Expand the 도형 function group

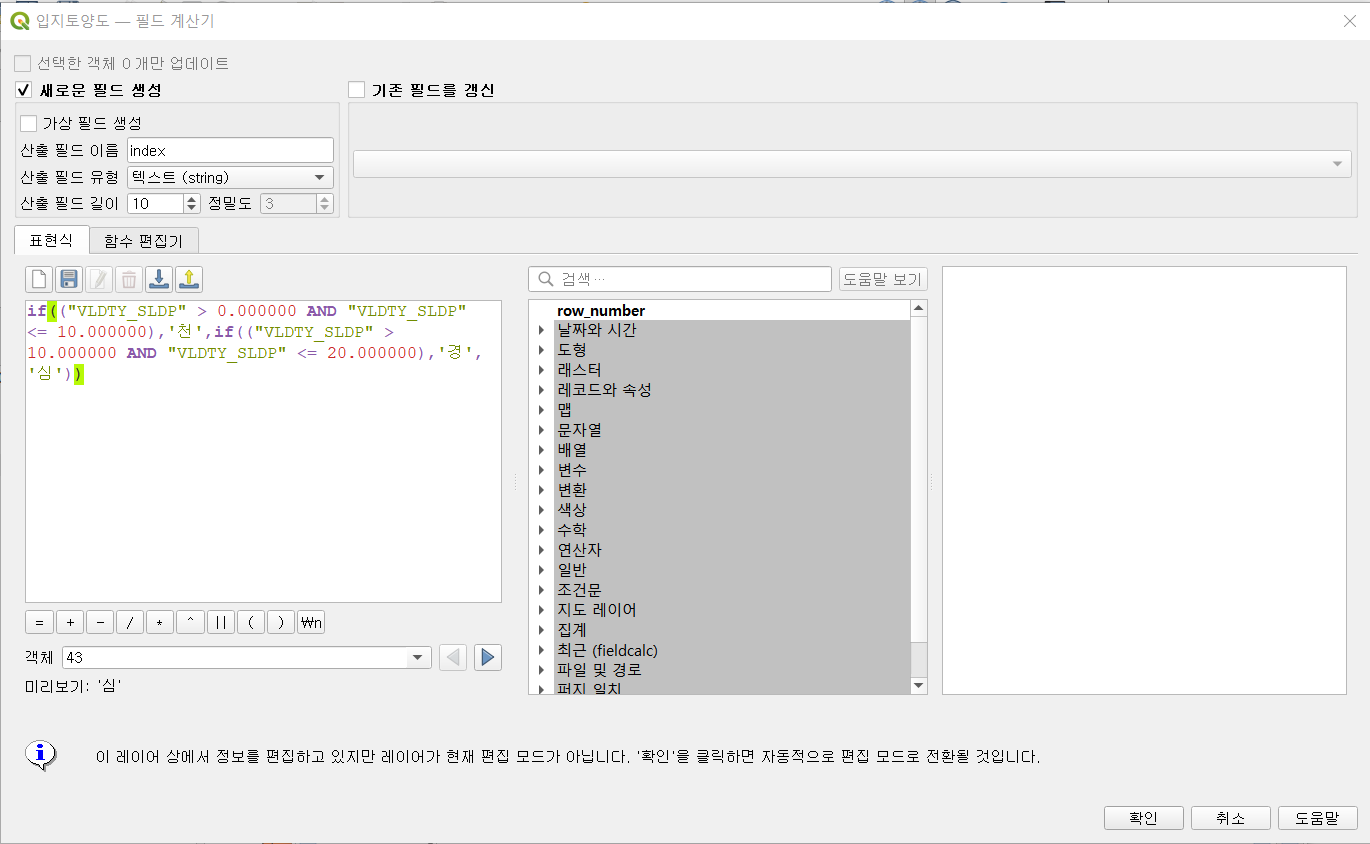tap(542, 350)
